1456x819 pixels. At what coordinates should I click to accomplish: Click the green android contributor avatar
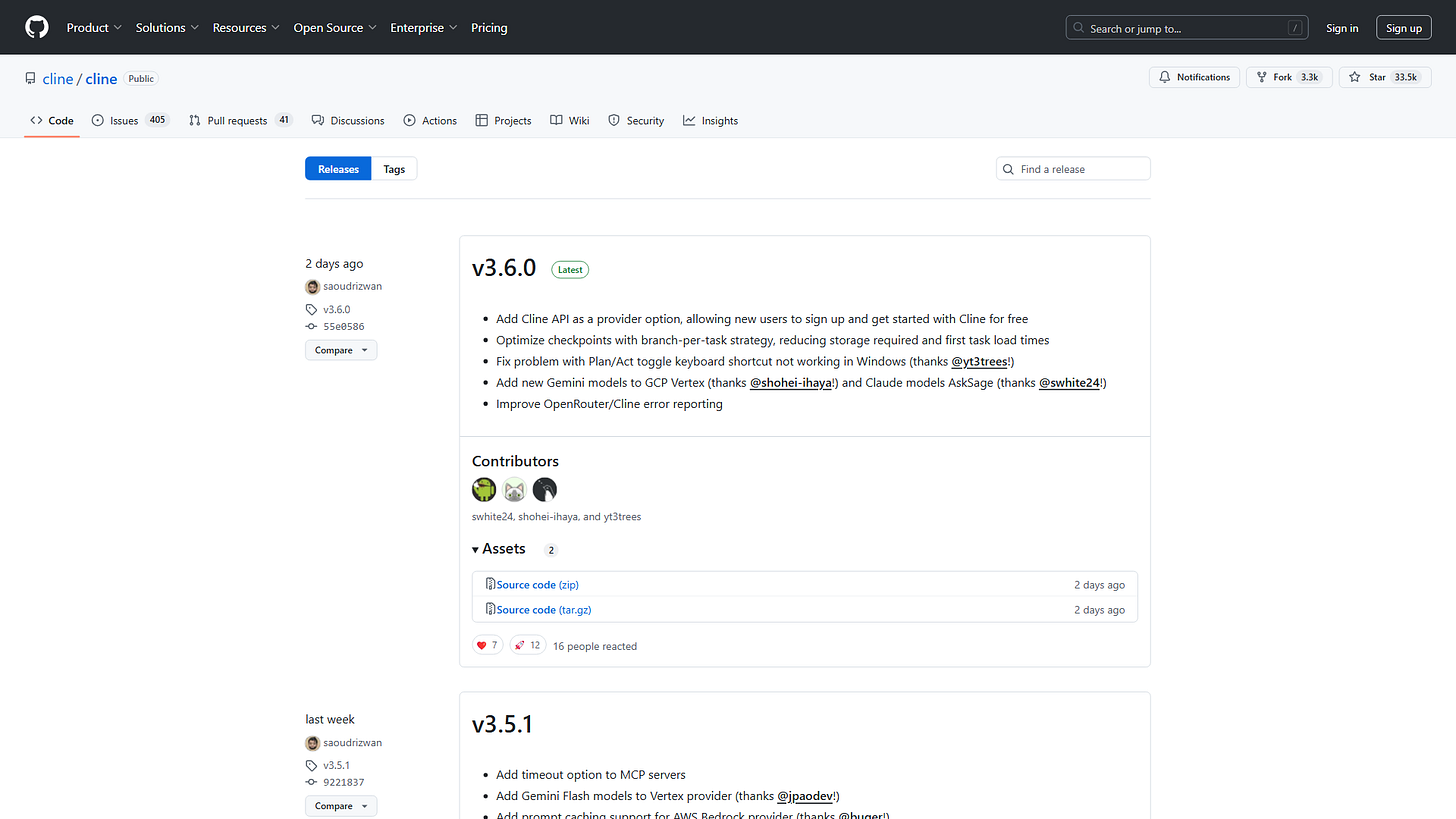(484, 489)
